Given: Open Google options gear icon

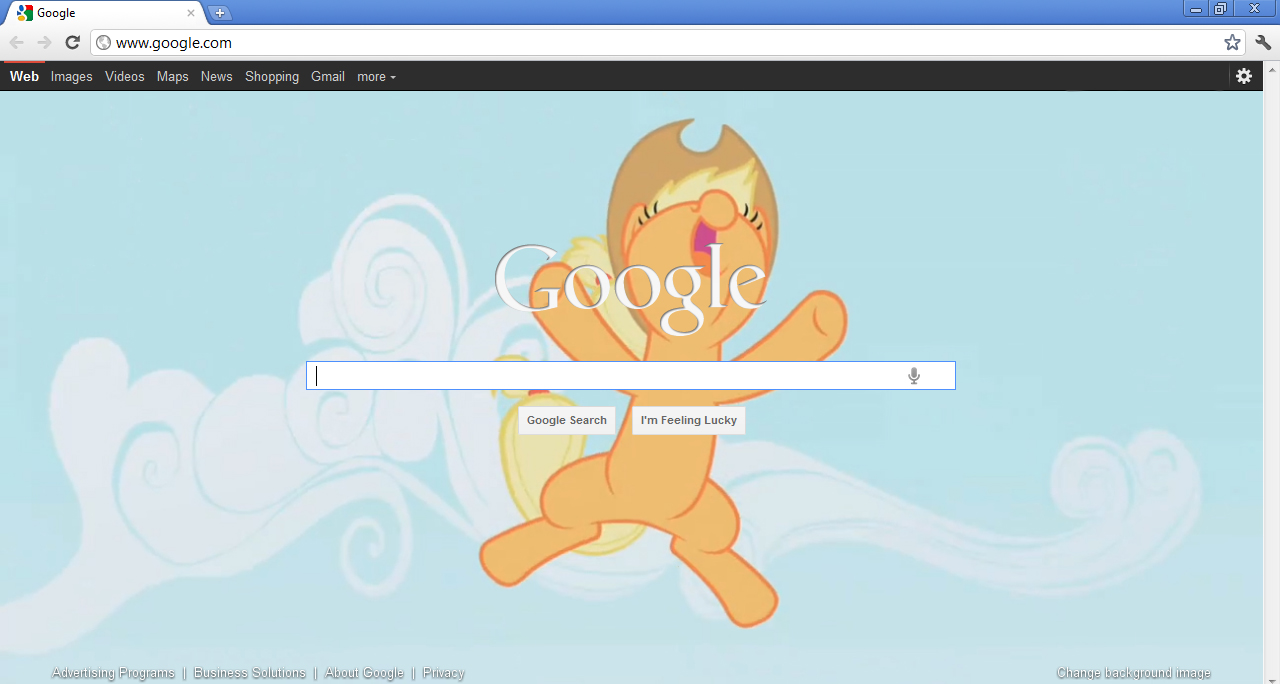Looking at the screenshot, I should pos(1244,76).
